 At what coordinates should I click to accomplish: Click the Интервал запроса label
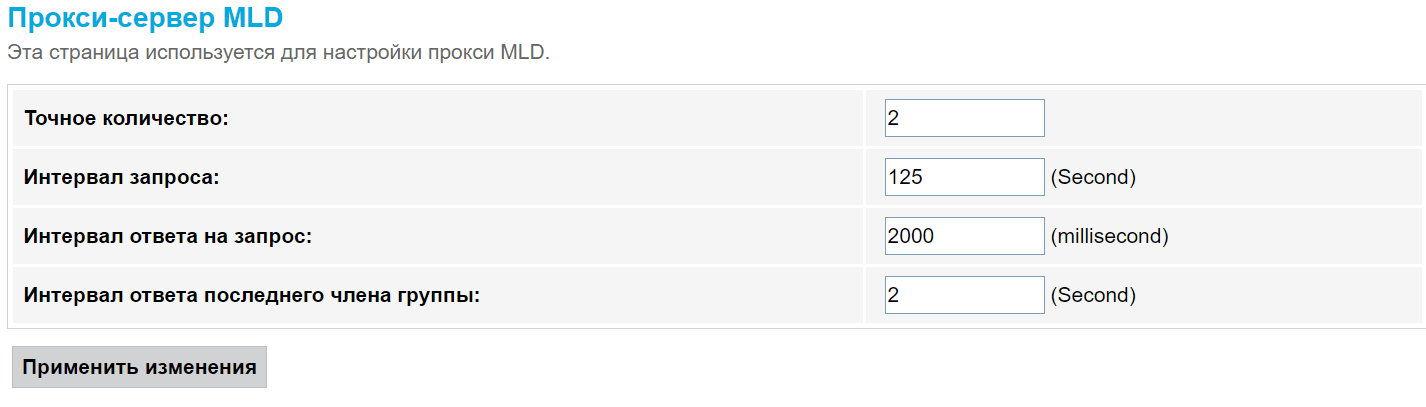(x=121, y=178)
